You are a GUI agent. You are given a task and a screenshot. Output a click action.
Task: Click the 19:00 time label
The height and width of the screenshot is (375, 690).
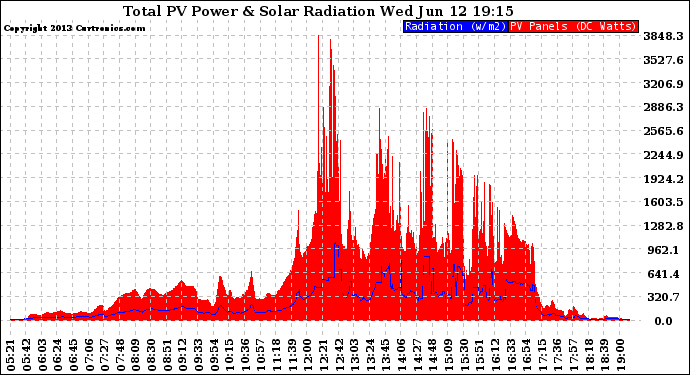(620, 355)
